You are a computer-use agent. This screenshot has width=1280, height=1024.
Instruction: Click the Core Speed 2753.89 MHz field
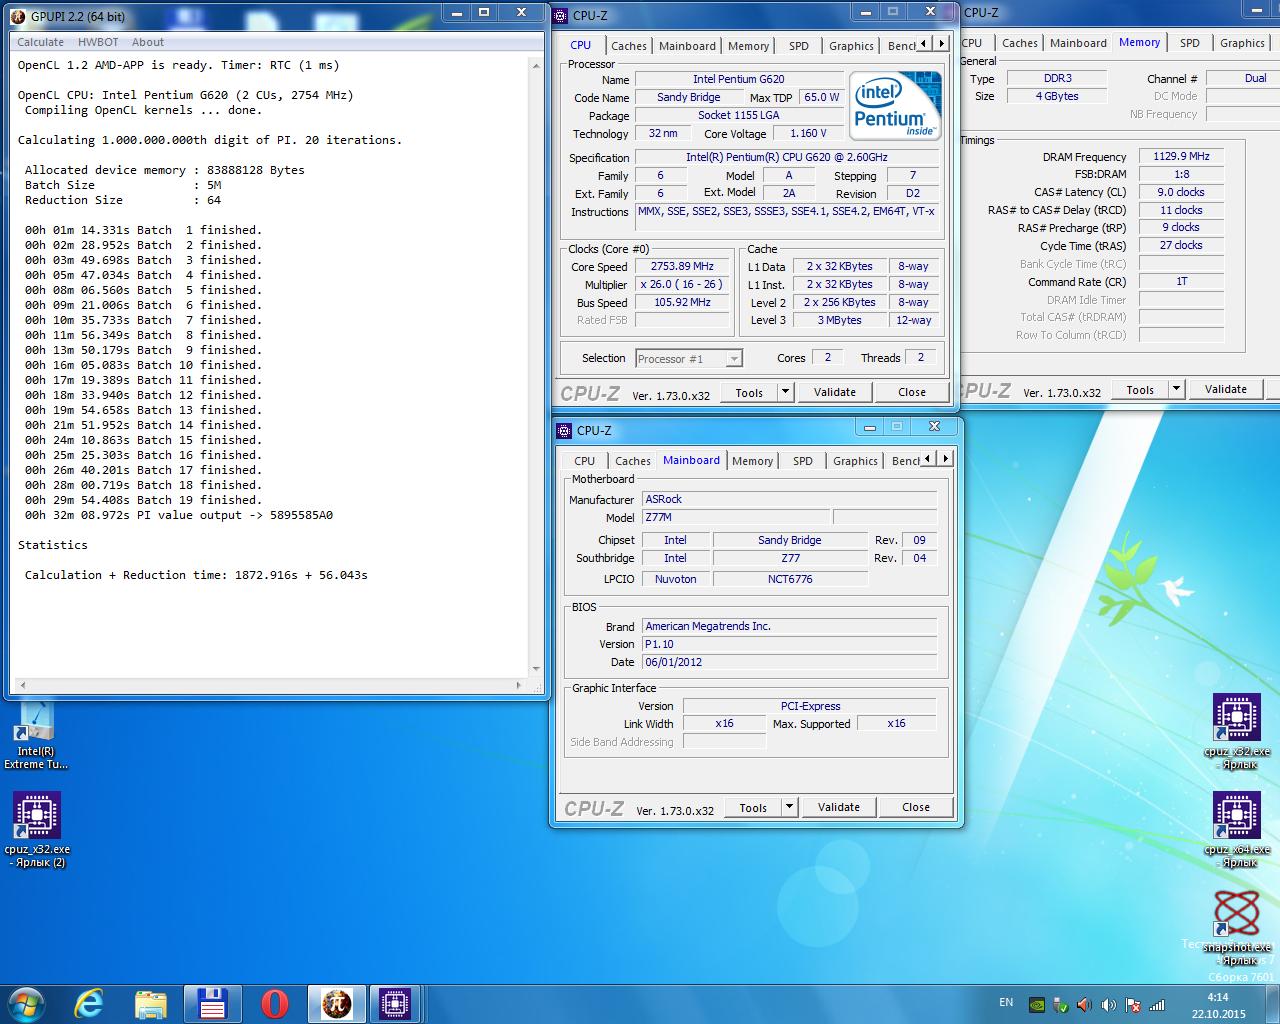pyautogui.click(x=683, y=267)
